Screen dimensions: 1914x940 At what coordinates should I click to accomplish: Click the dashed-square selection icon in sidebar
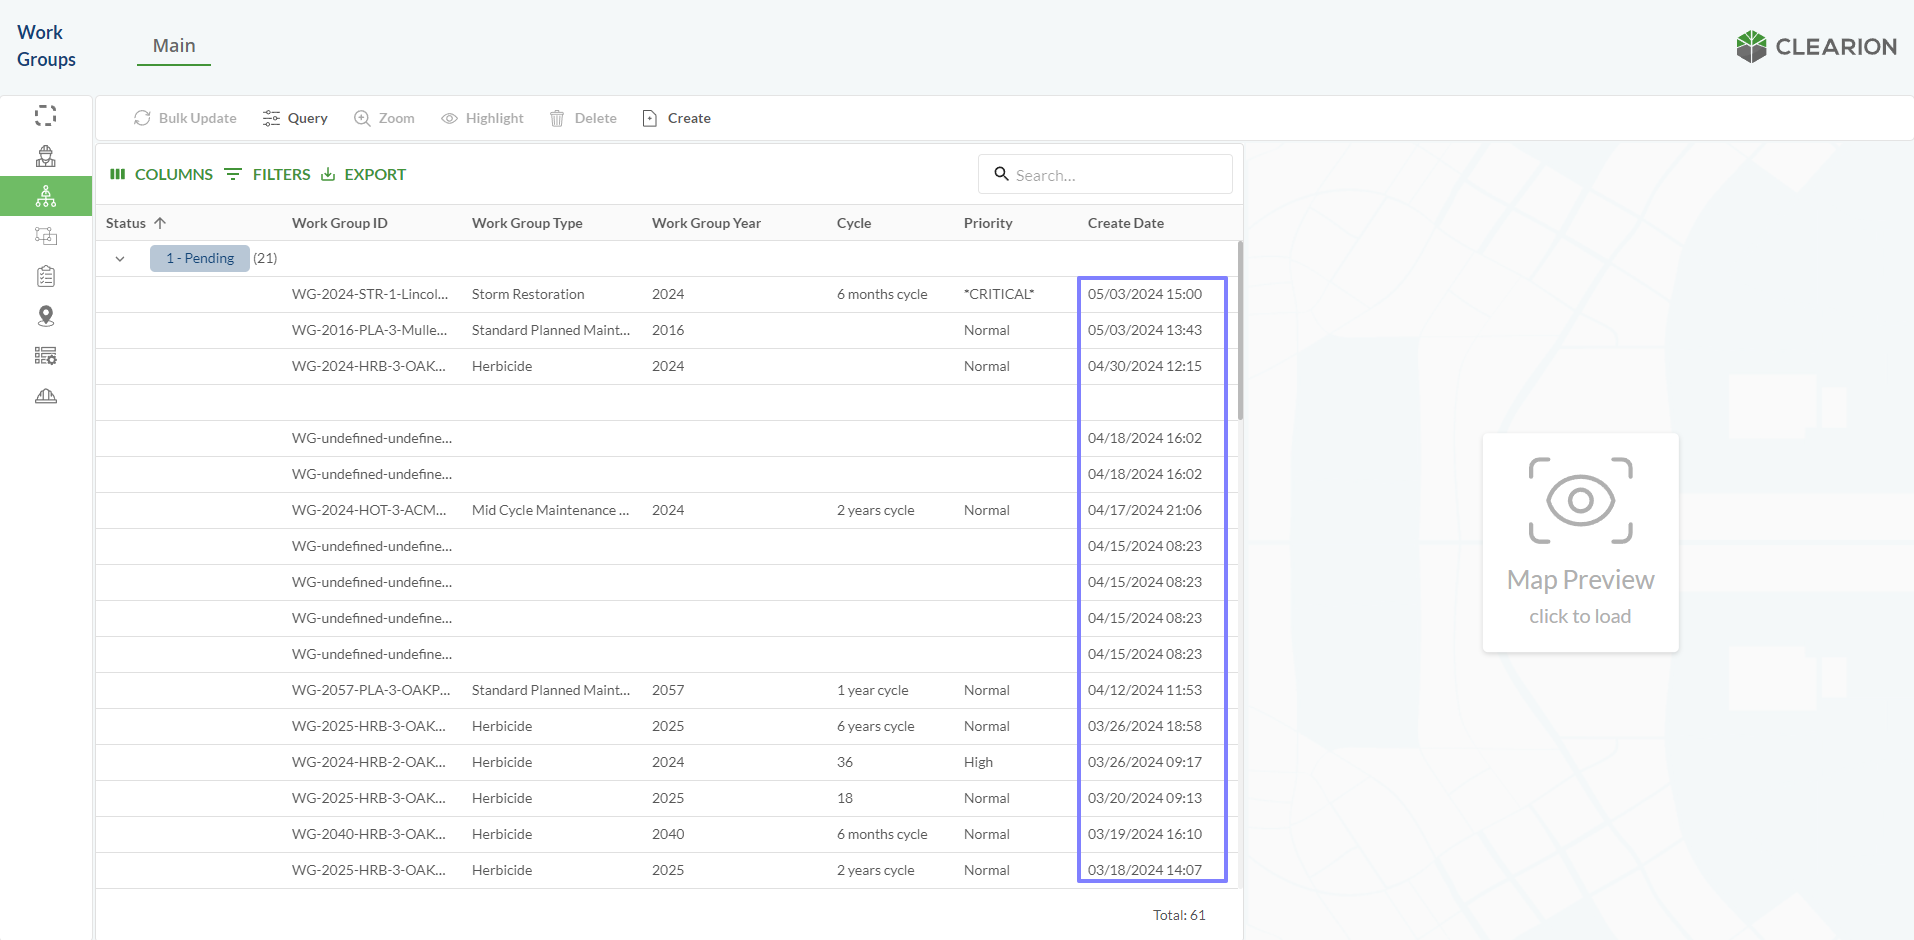click(45, 116)
